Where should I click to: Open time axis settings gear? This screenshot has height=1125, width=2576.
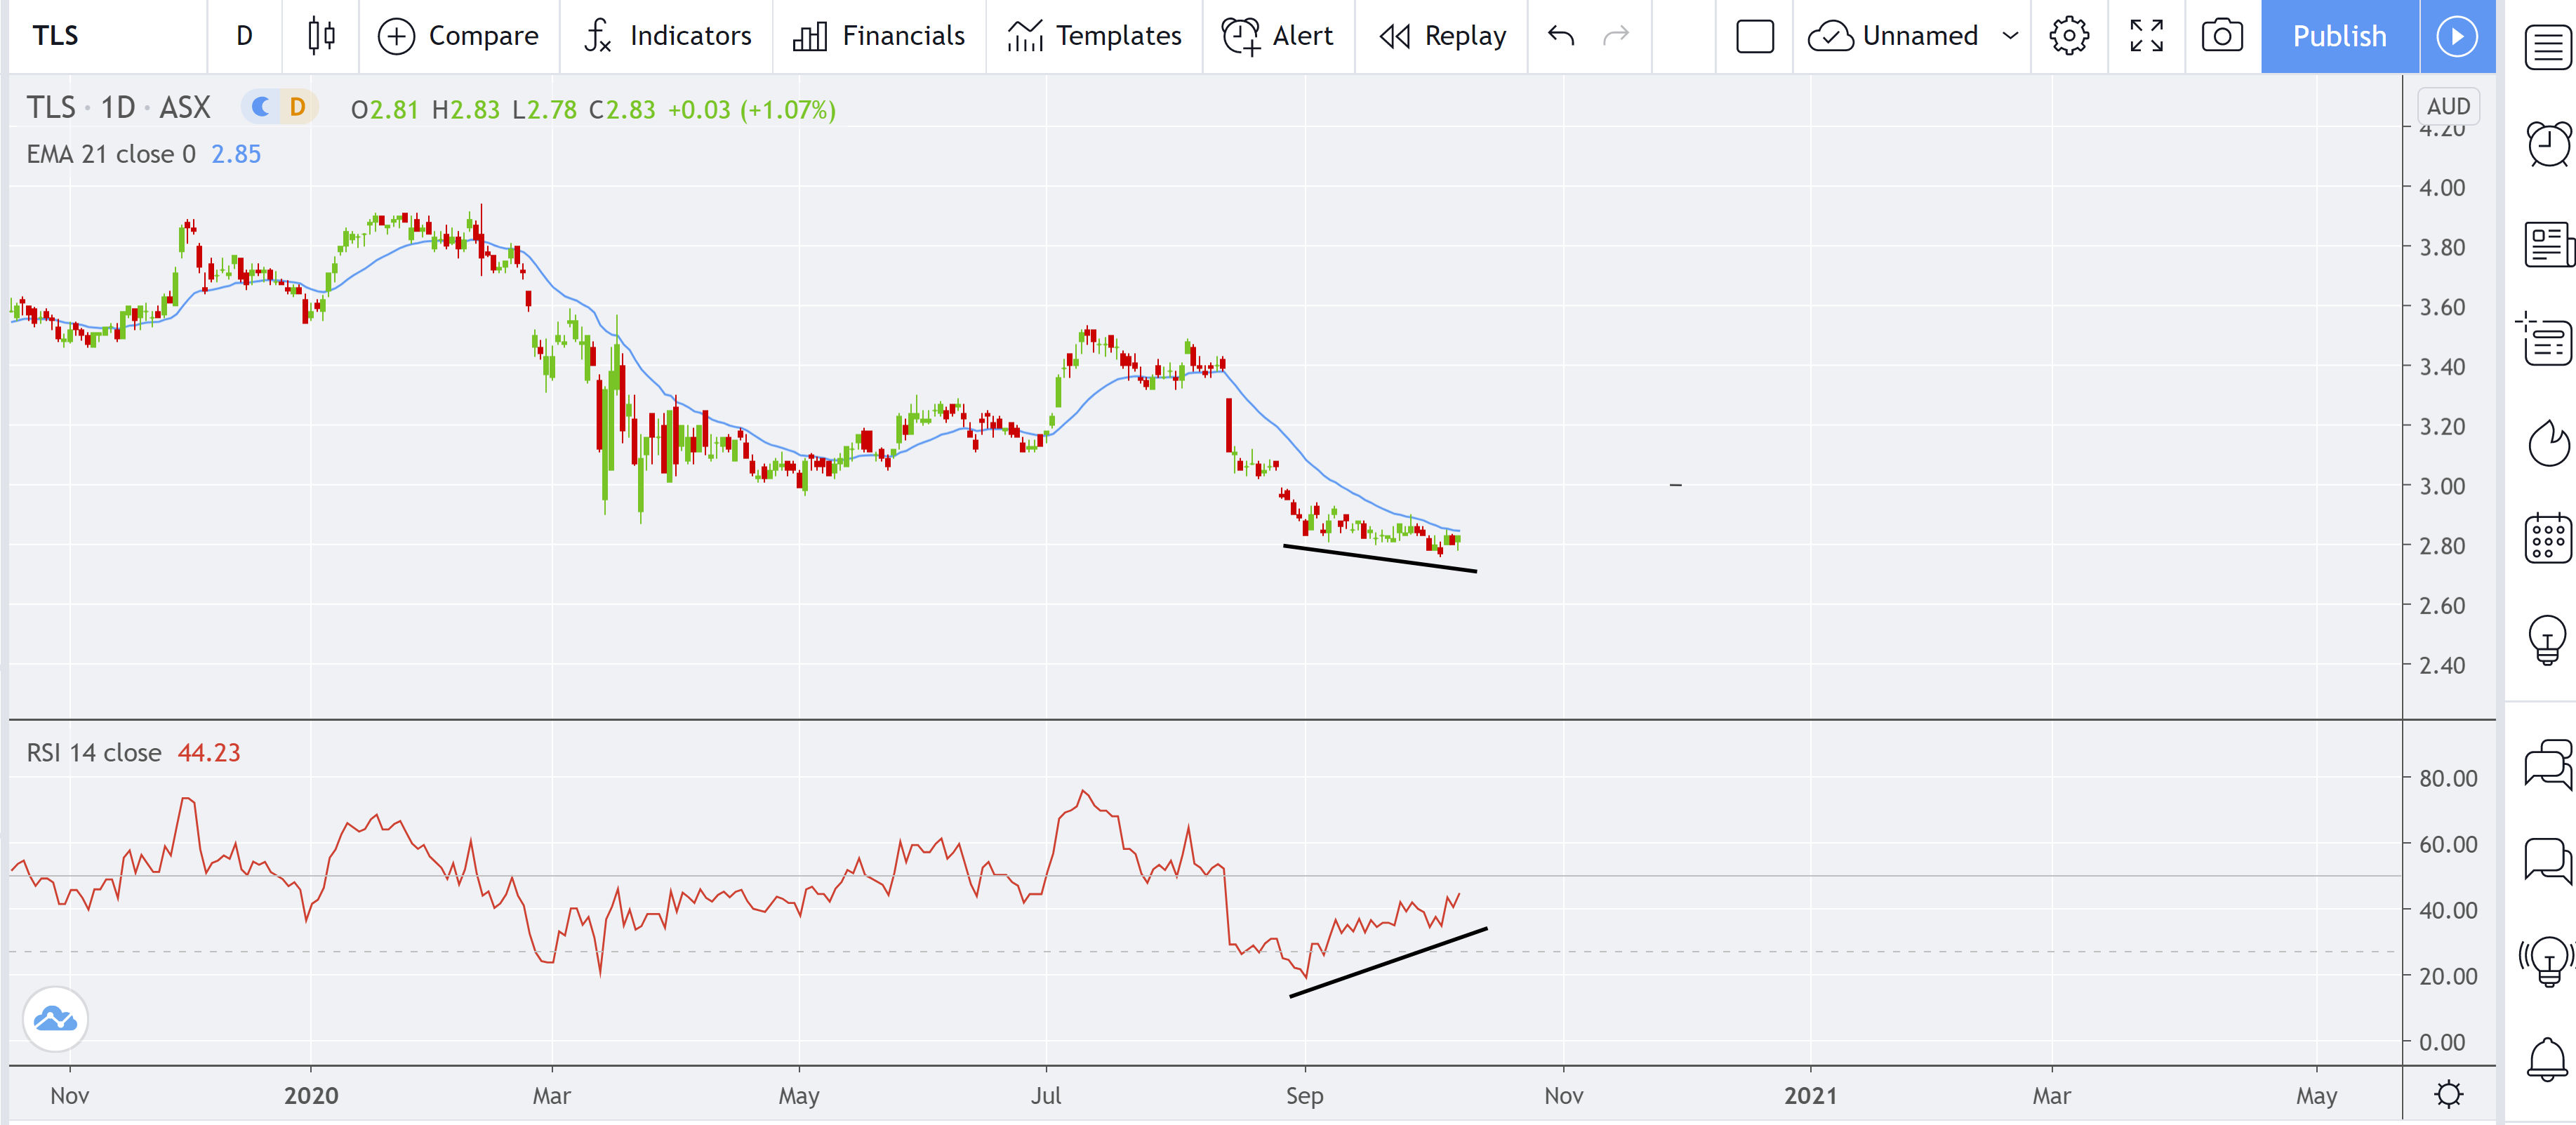(2448, 1094)
